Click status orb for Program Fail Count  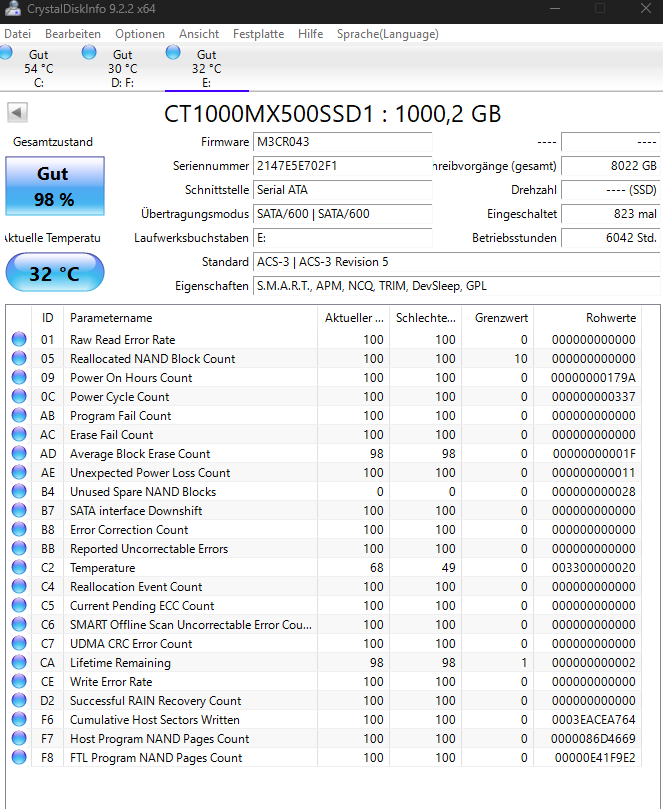(19, 415)
